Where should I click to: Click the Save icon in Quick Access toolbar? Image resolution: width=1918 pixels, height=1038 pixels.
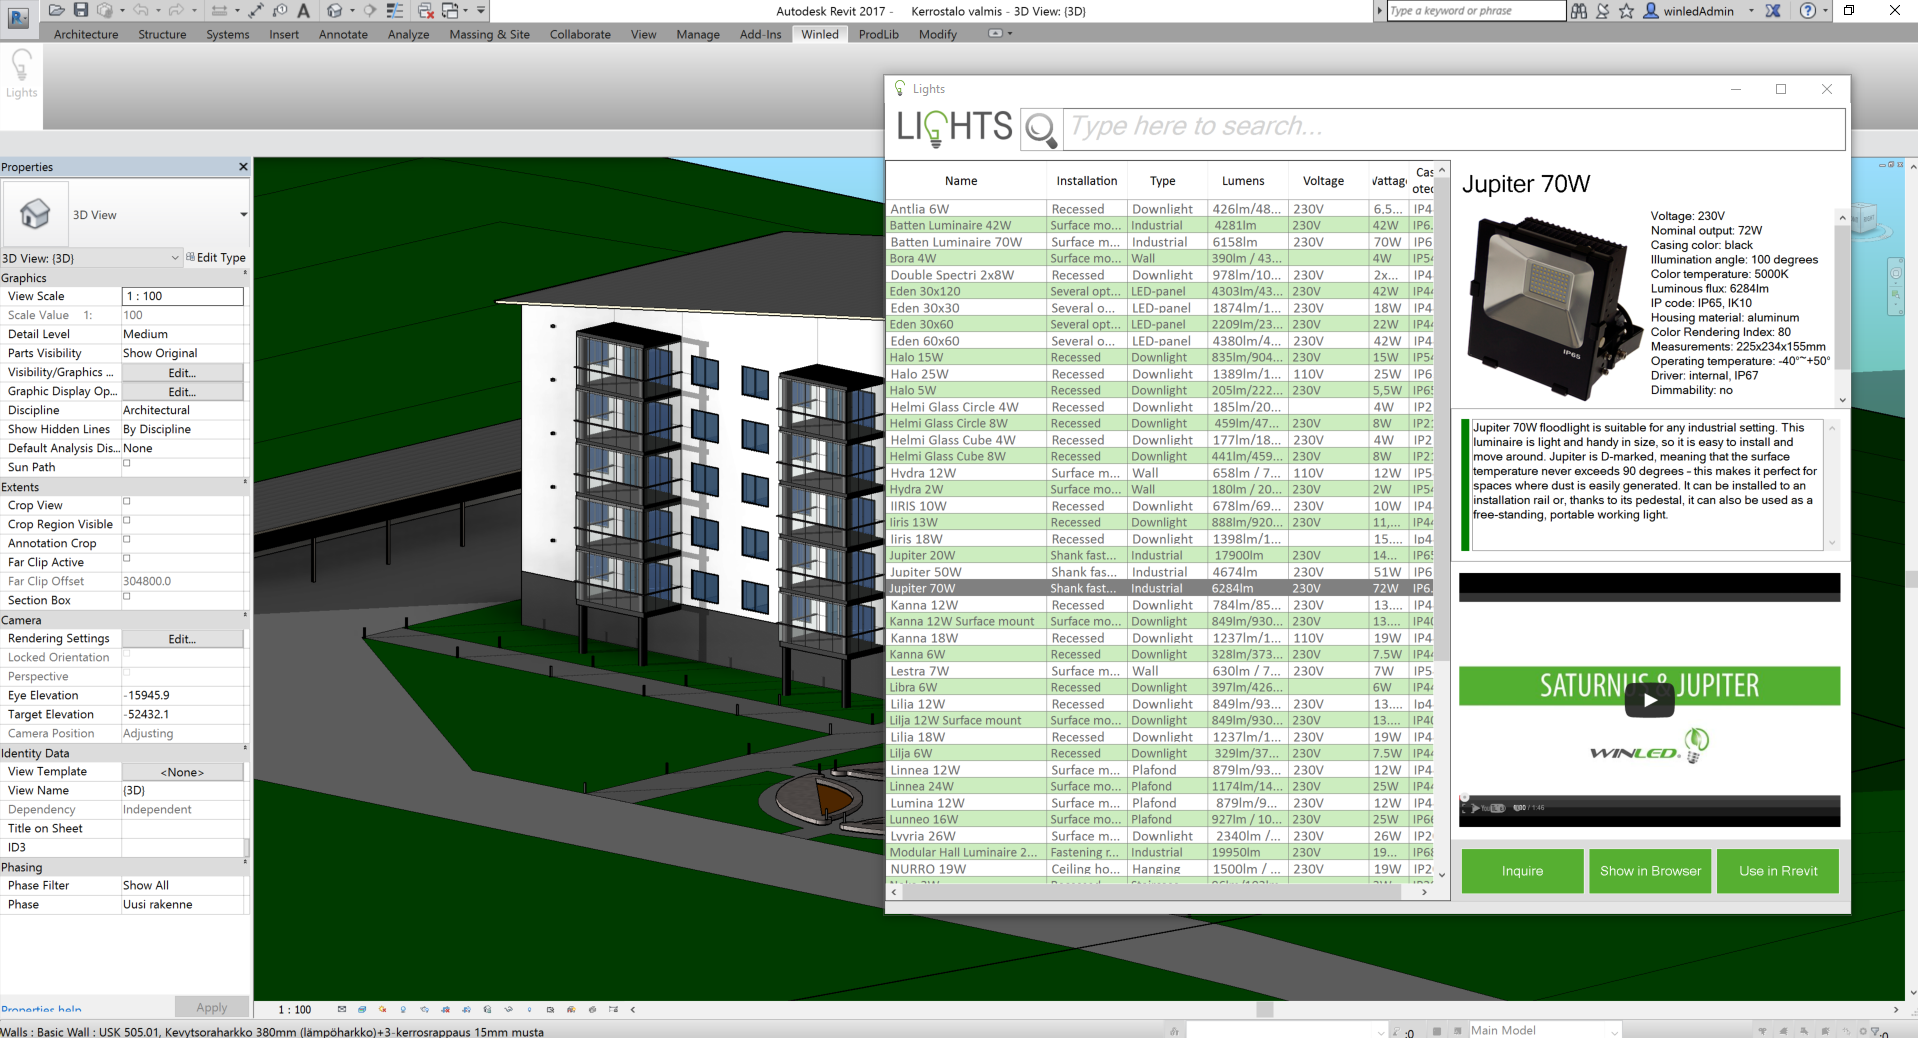[81, 10]
